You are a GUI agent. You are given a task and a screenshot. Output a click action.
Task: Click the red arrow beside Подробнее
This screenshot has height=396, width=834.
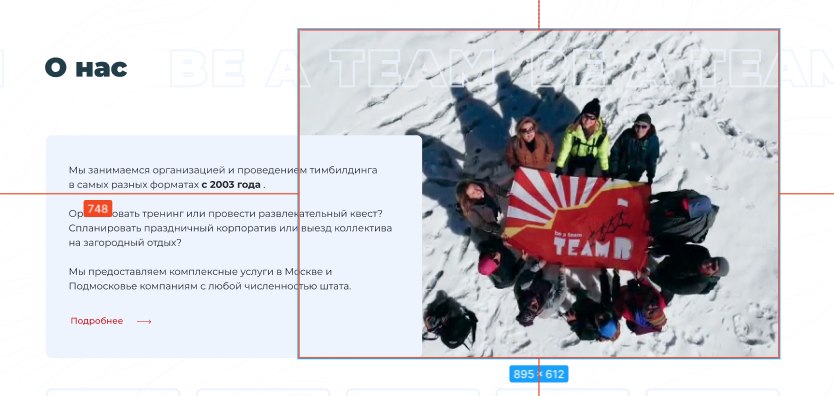(144, 321)
